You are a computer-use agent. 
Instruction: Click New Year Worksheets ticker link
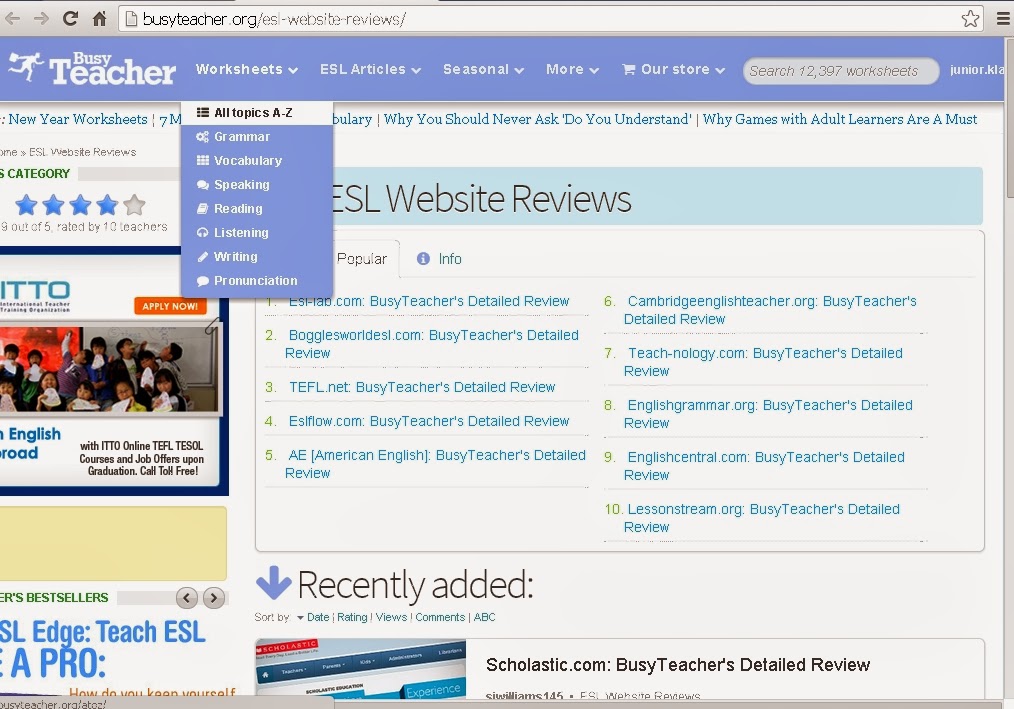[x=78, y=119]
